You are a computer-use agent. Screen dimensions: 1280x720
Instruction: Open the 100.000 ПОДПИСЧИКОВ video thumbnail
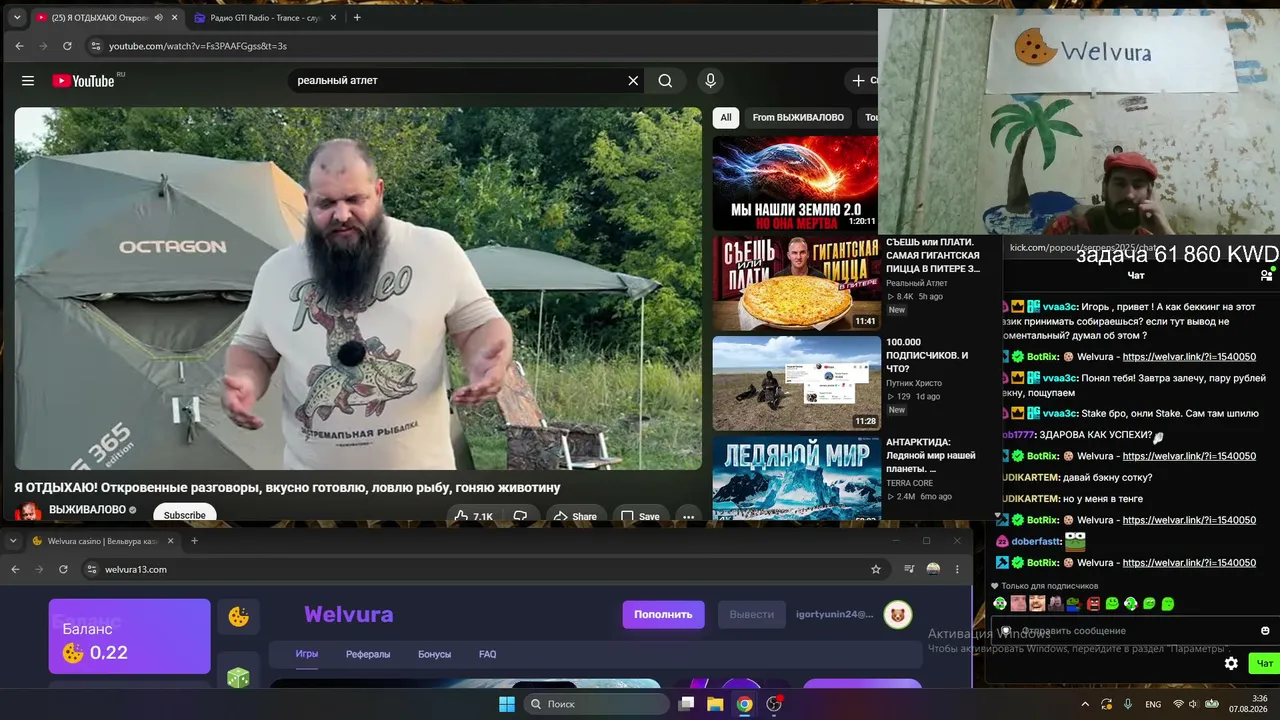point(796,383)
